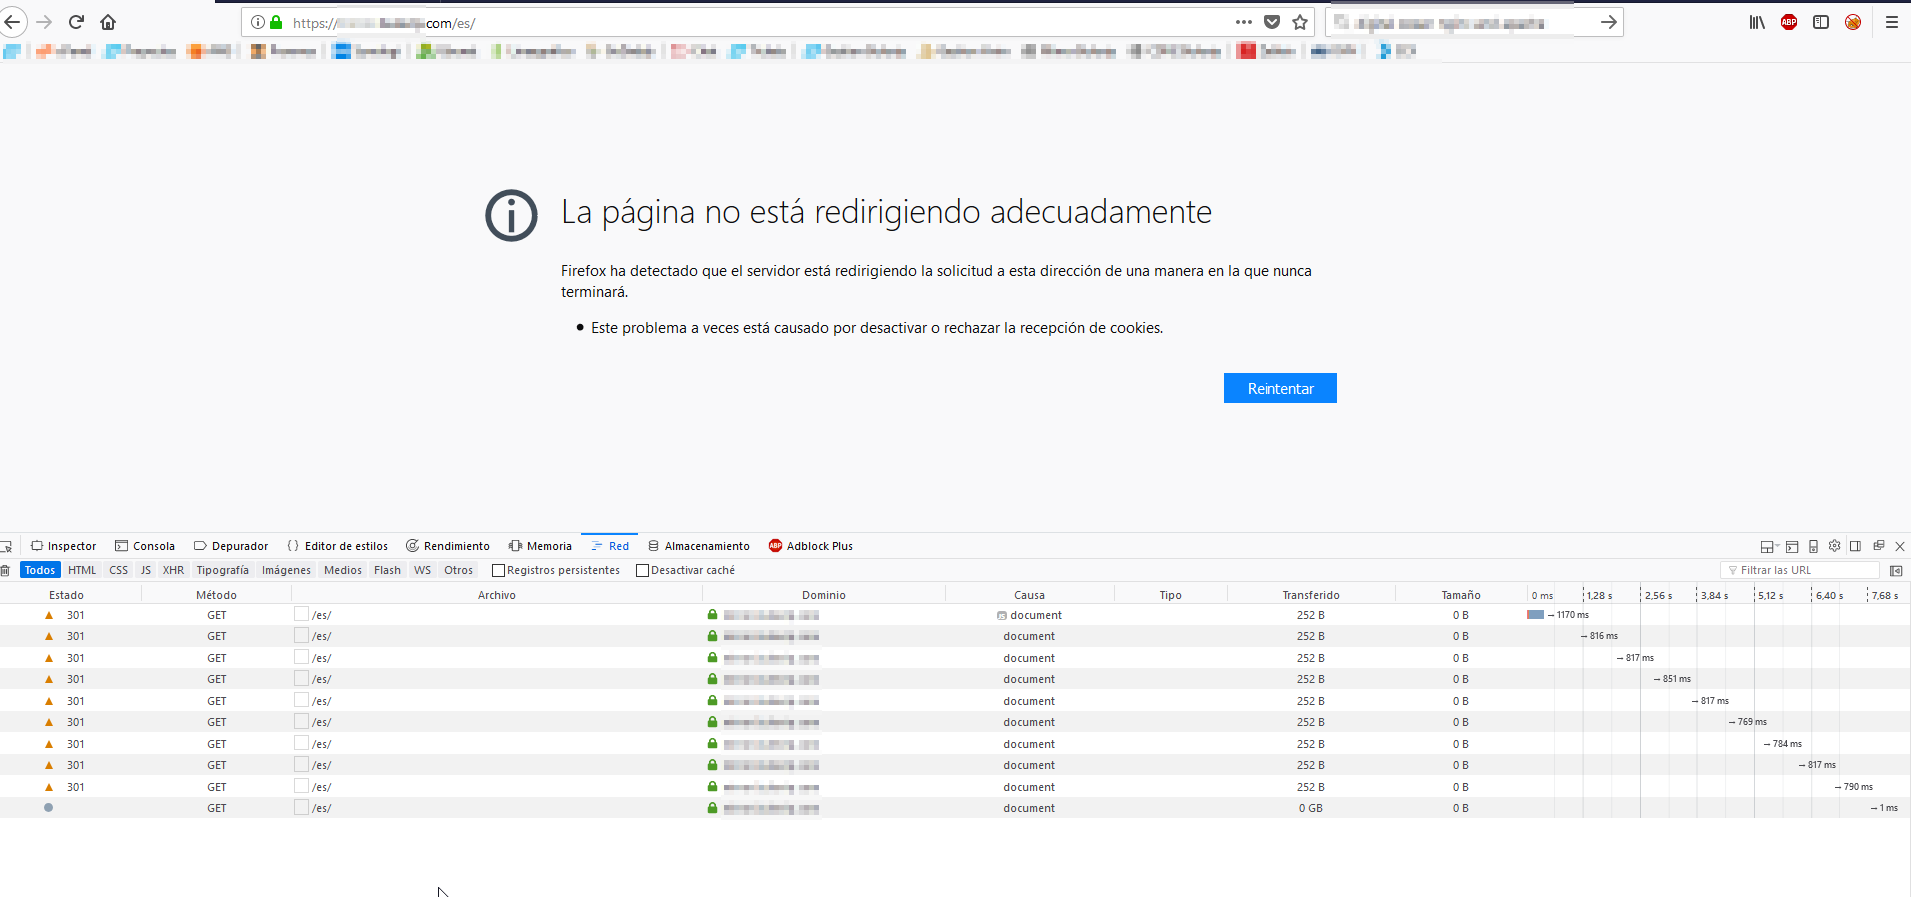The height and width of the screenshot is (897, 1911).
Task: Bookmark this page with the star icon
Action: tap(1300, 22)
